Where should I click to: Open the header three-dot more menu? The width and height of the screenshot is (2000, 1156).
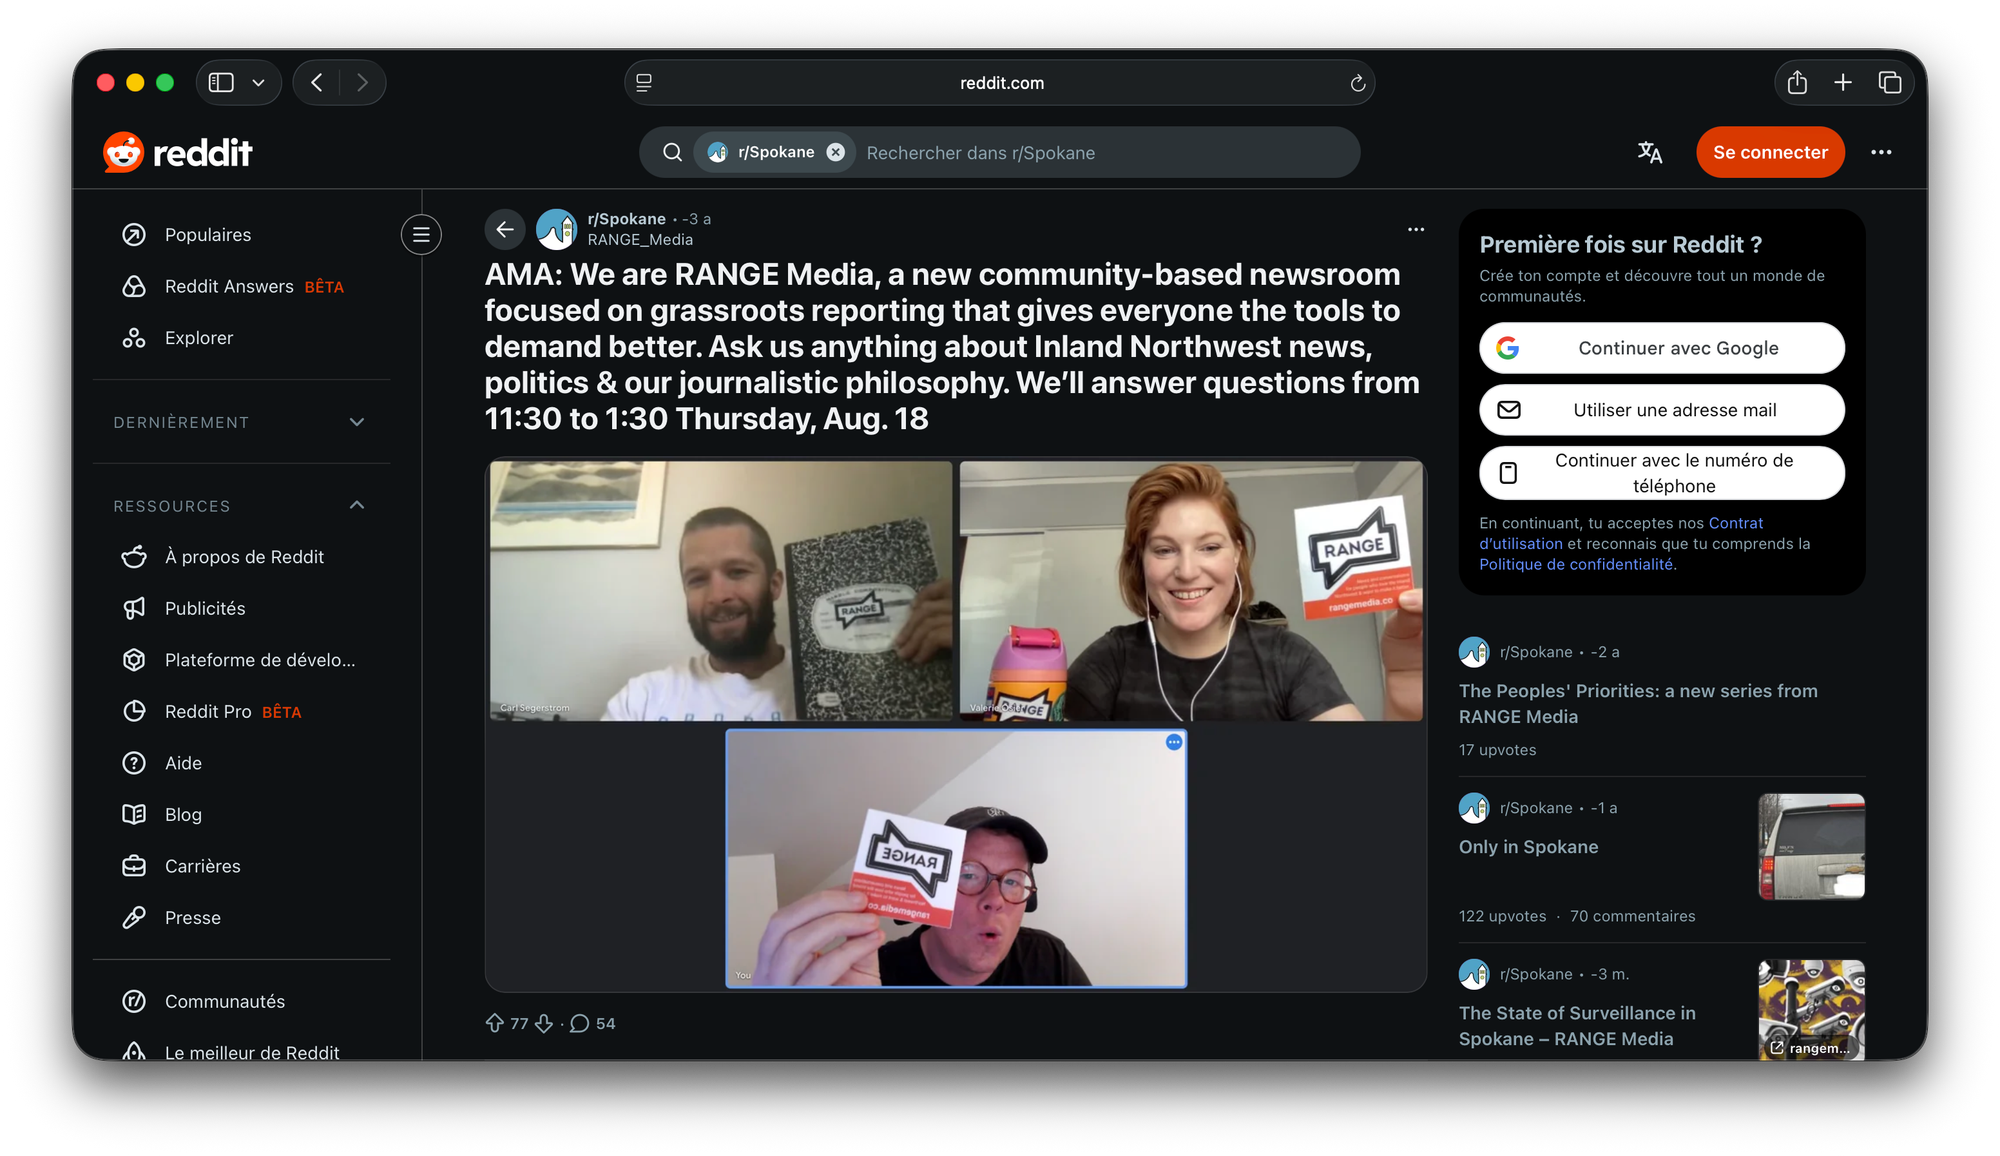(1881, 152)
